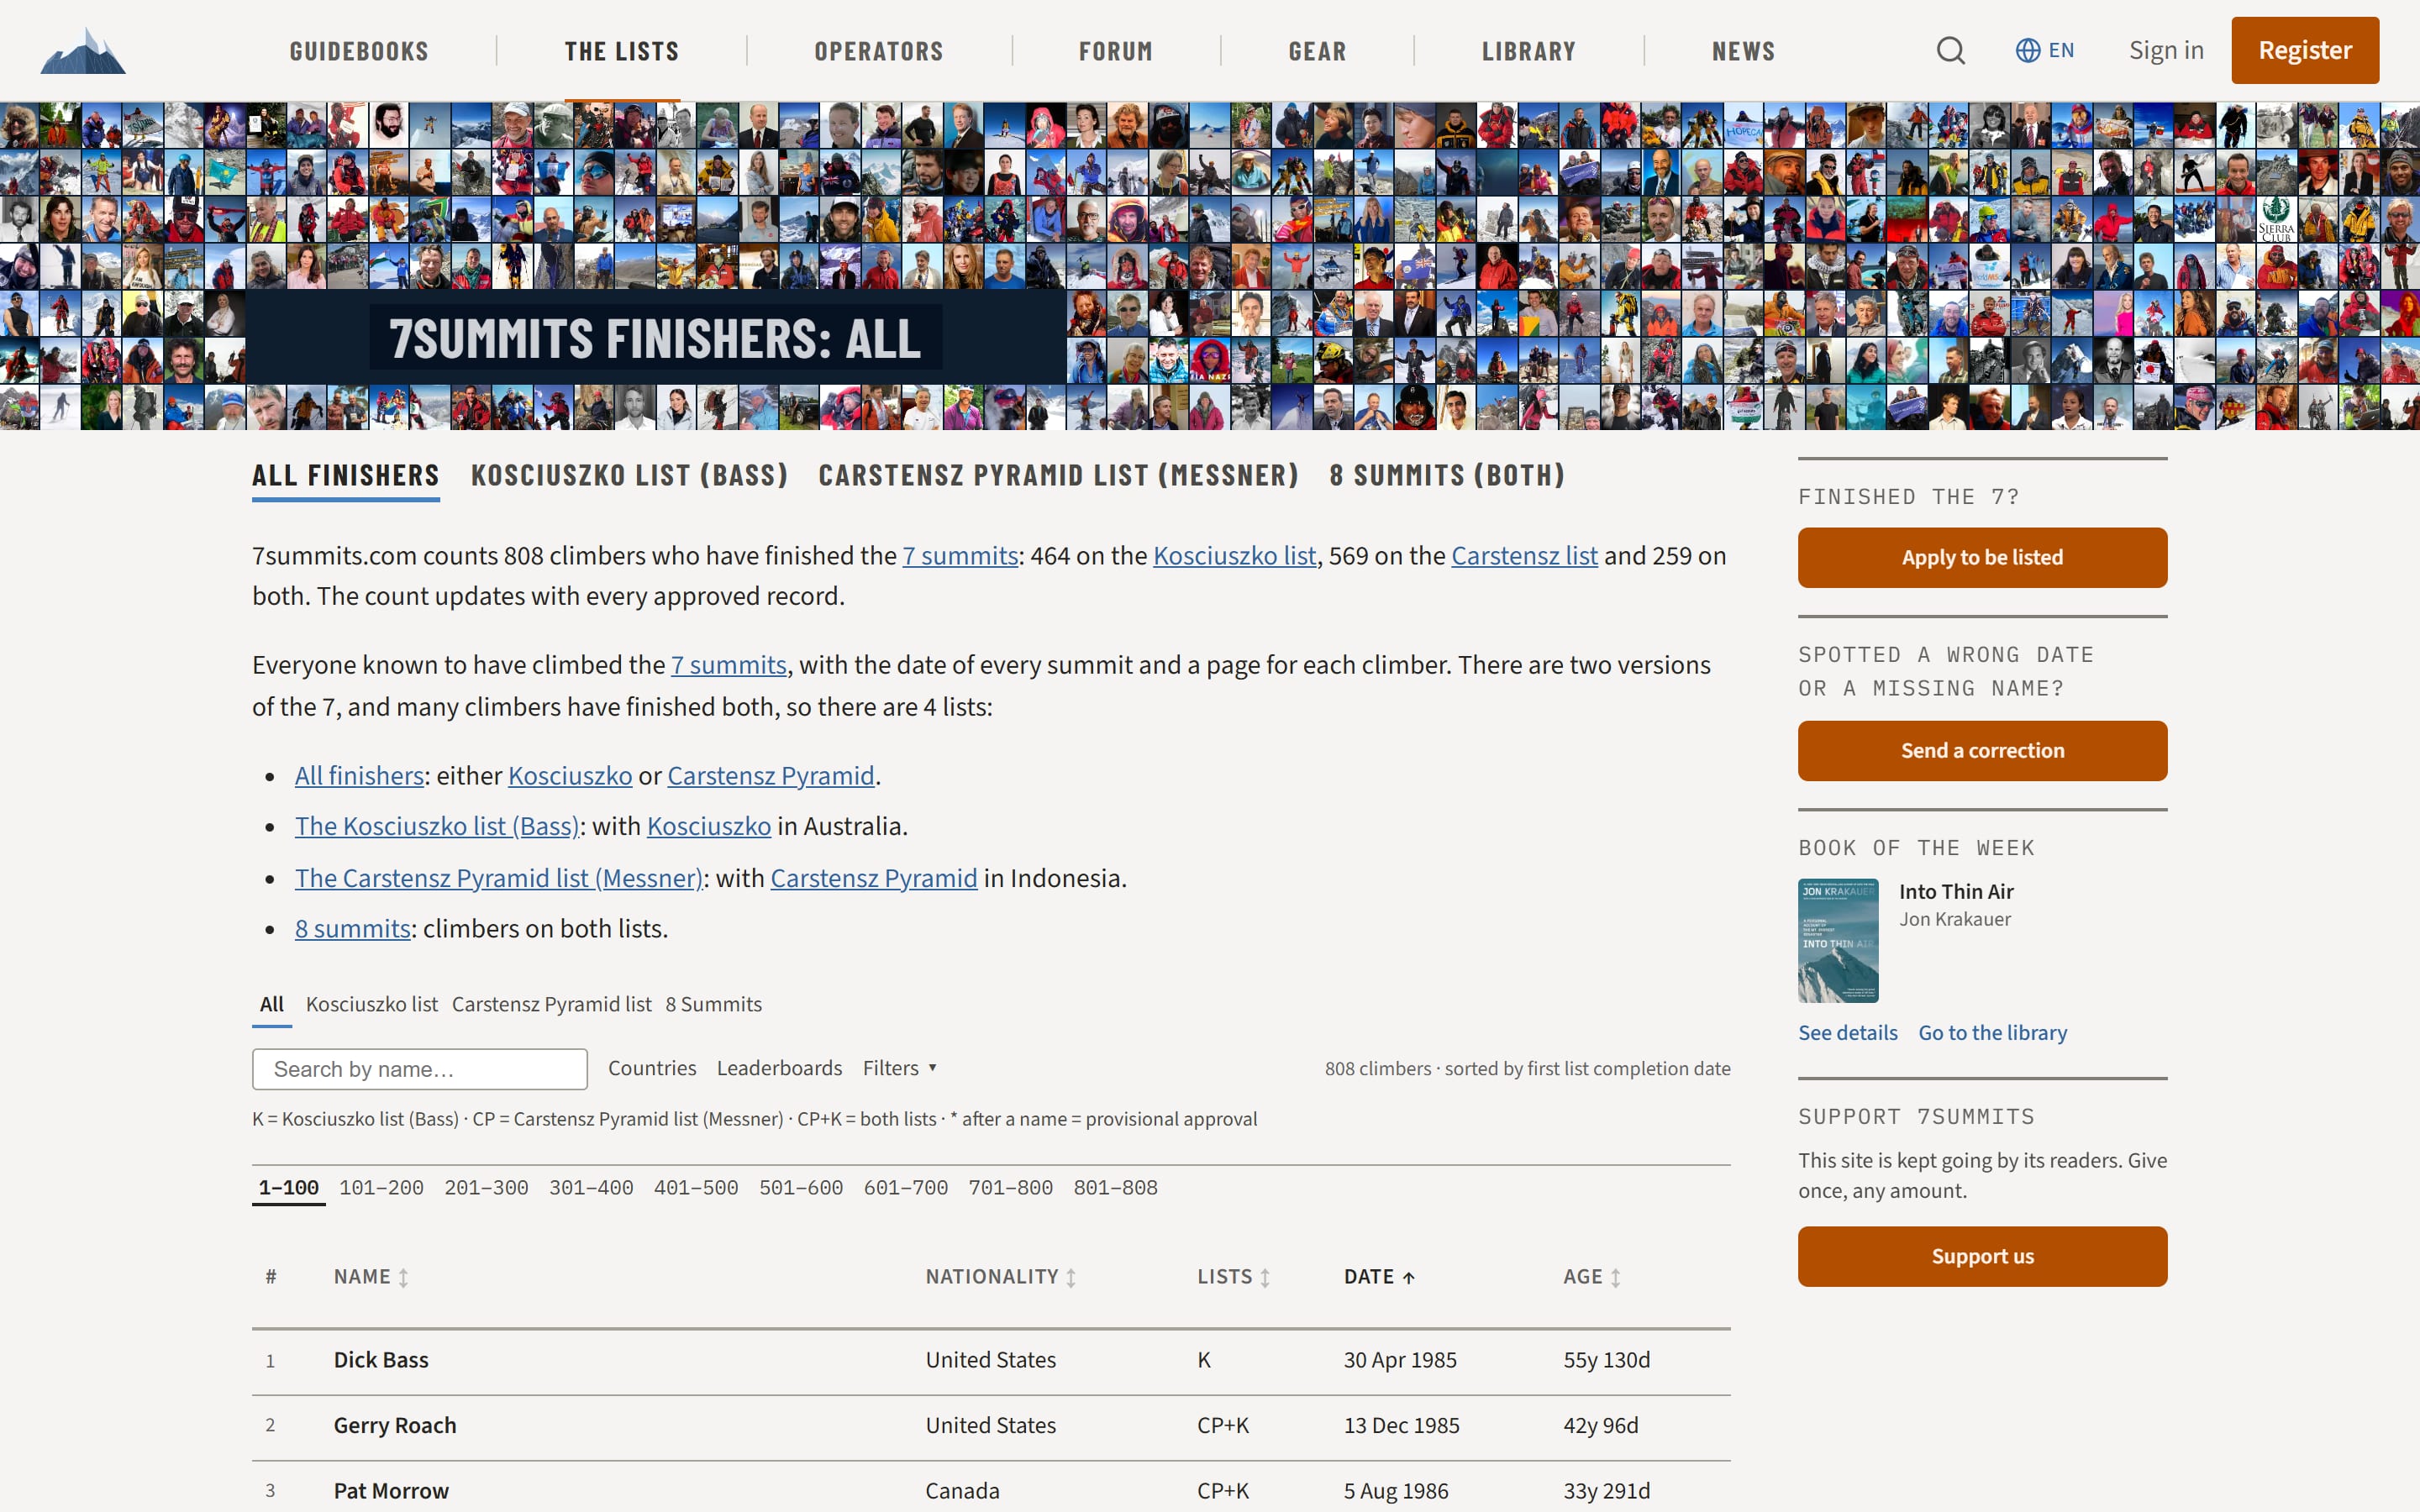Viewport: 2420px width, 1512px height.
Task: Go to page 801–808
Action: click(x=1115, y=1188)
